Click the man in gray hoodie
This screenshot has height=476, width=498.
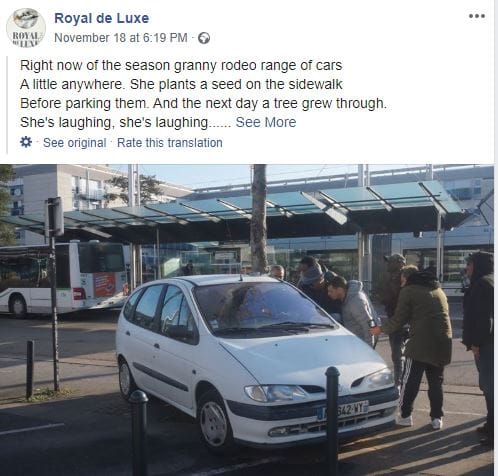[353, 310]
